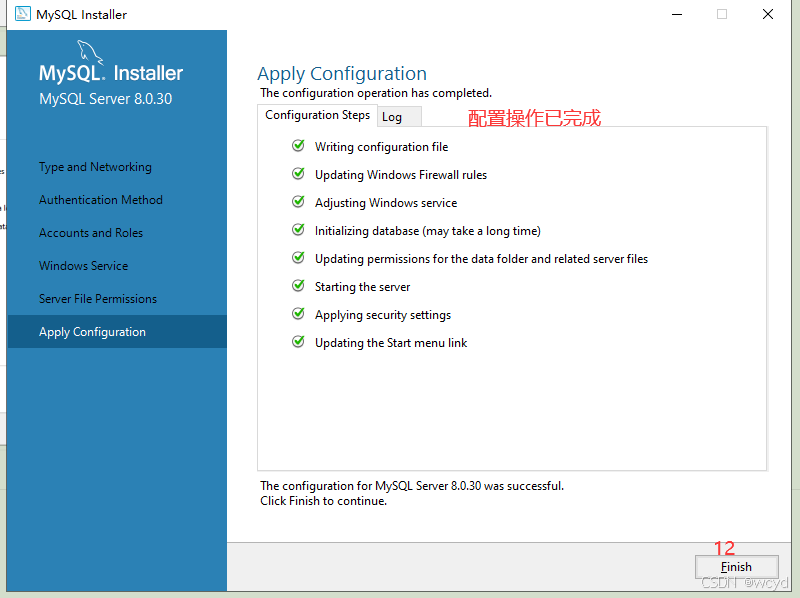Select the highlighted Apply Configuration step
This screenshot has width=800, height=598.
pos(92,332)
